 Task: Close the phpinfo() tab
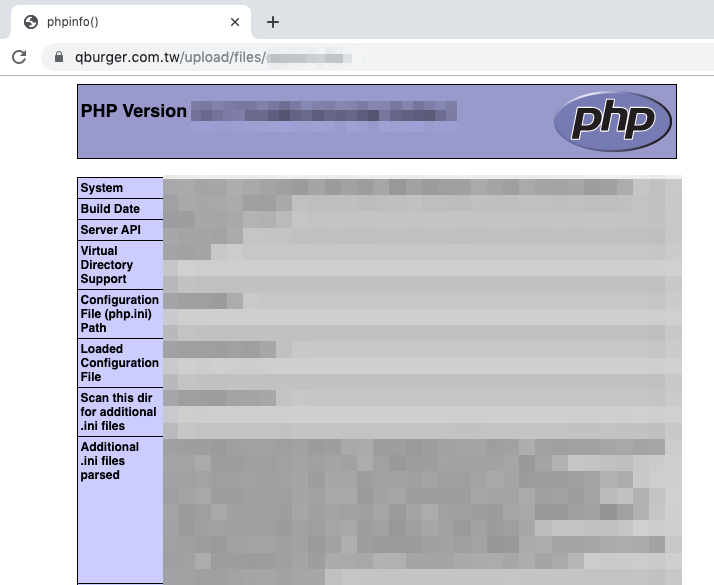click(235, 22)
